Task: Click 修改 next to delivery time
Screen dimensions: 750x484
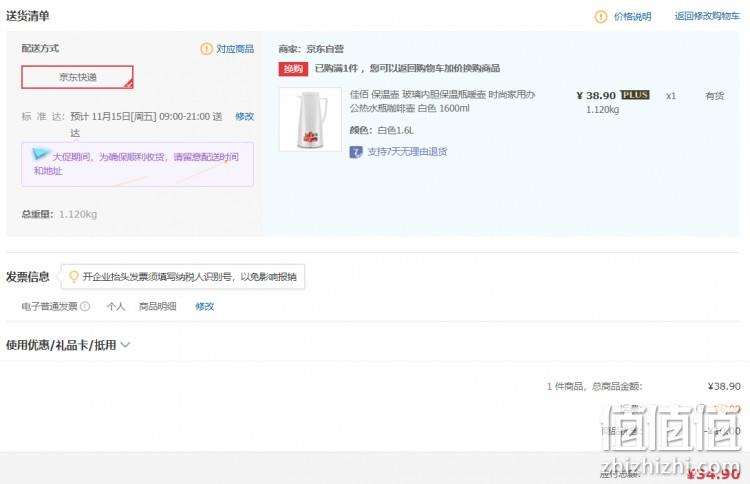Action: click(244, 117)
